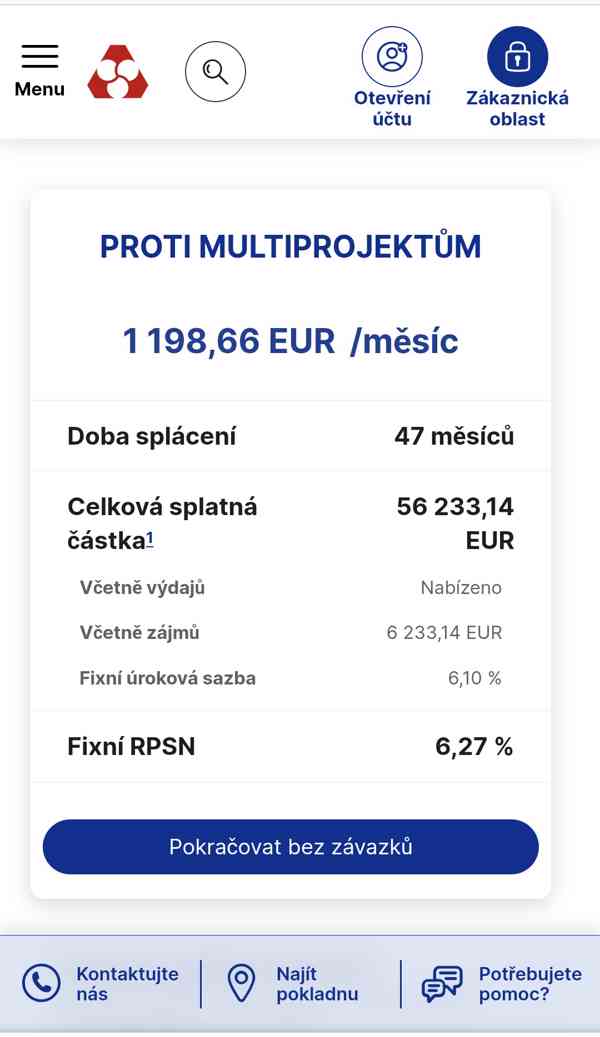Click the PROTI MULTIPROJEKTŮM heading

point(290,246)
